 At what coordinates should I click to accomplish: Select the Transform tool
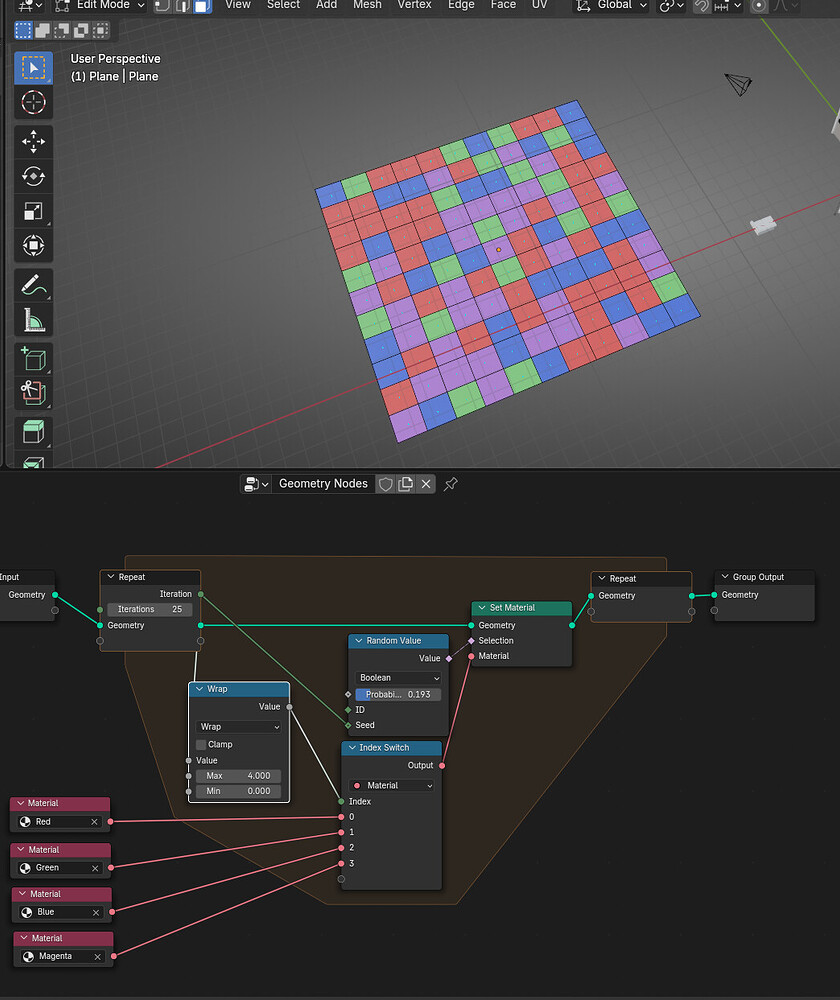tap(33, 246)
